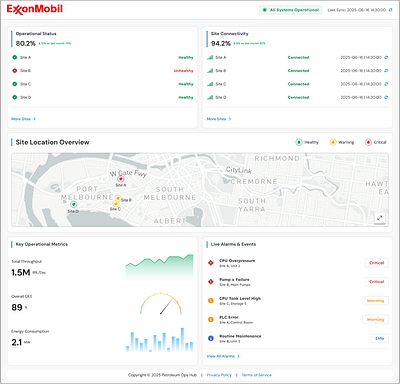Click Site B unhealthy red status icon
400x384 pixels.
click(15, 71)
